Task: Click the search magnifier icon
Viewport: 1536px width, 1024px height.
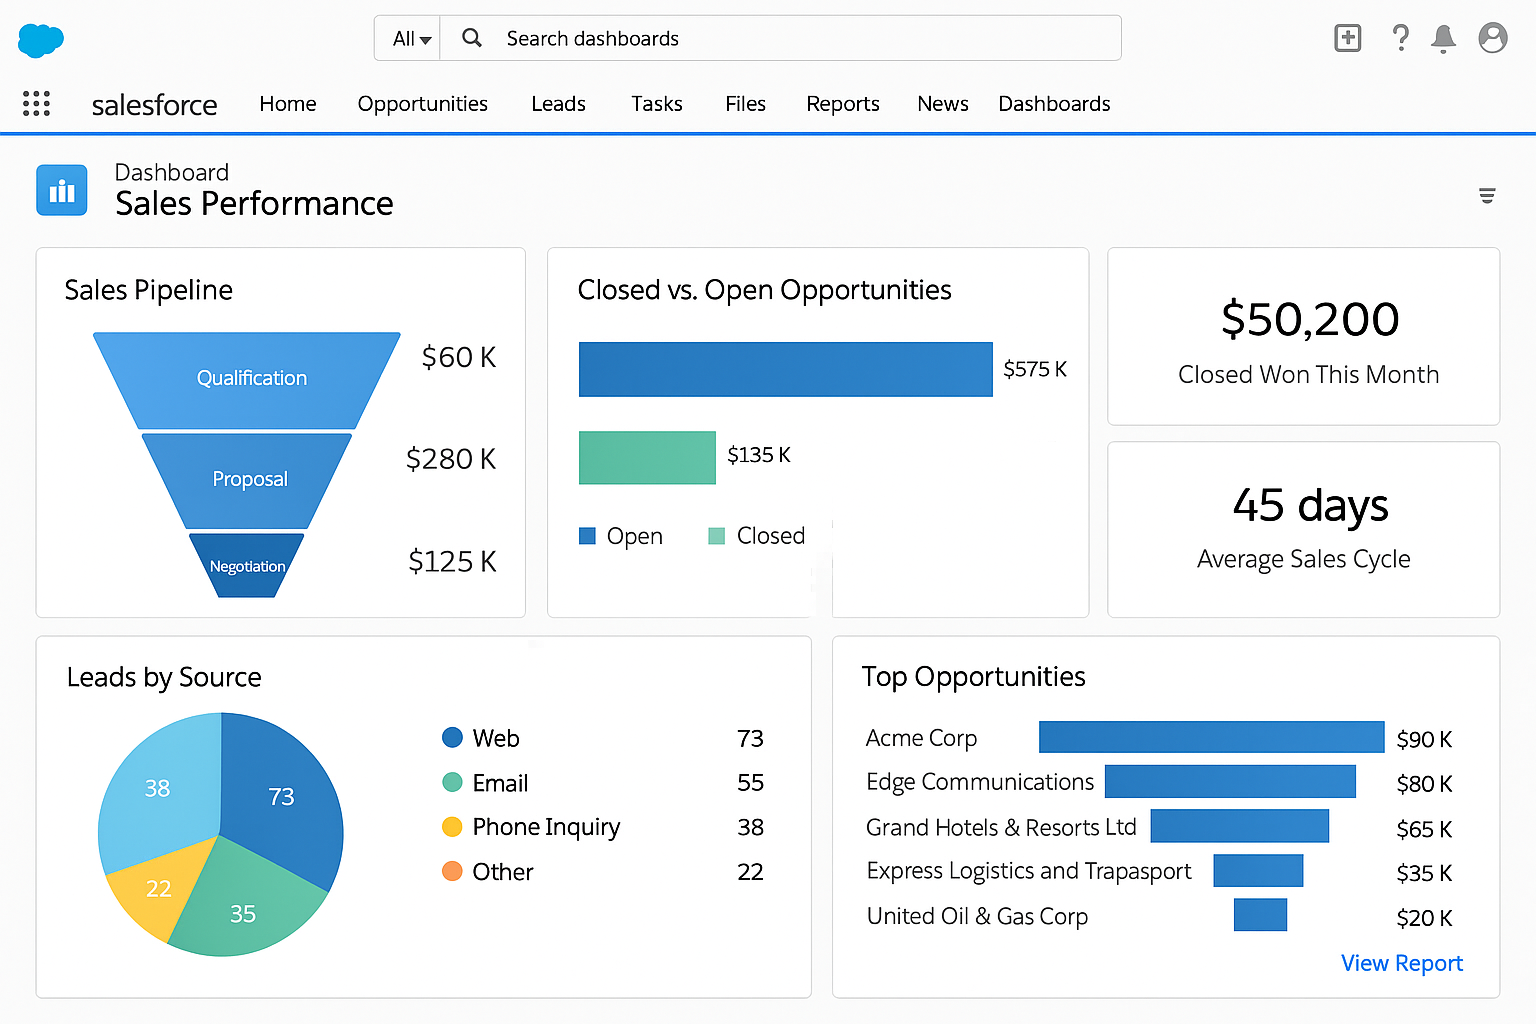Action: [472, 38]
